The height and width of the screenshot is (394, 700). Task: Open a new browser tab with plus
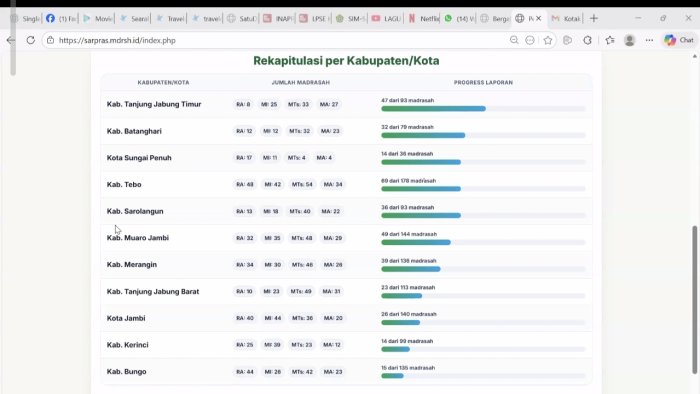[593, 18]
